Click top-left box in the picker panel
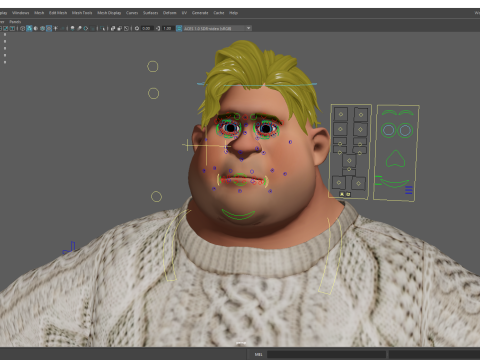The width and height of the screenshot is (480, 360). point(341,114)
